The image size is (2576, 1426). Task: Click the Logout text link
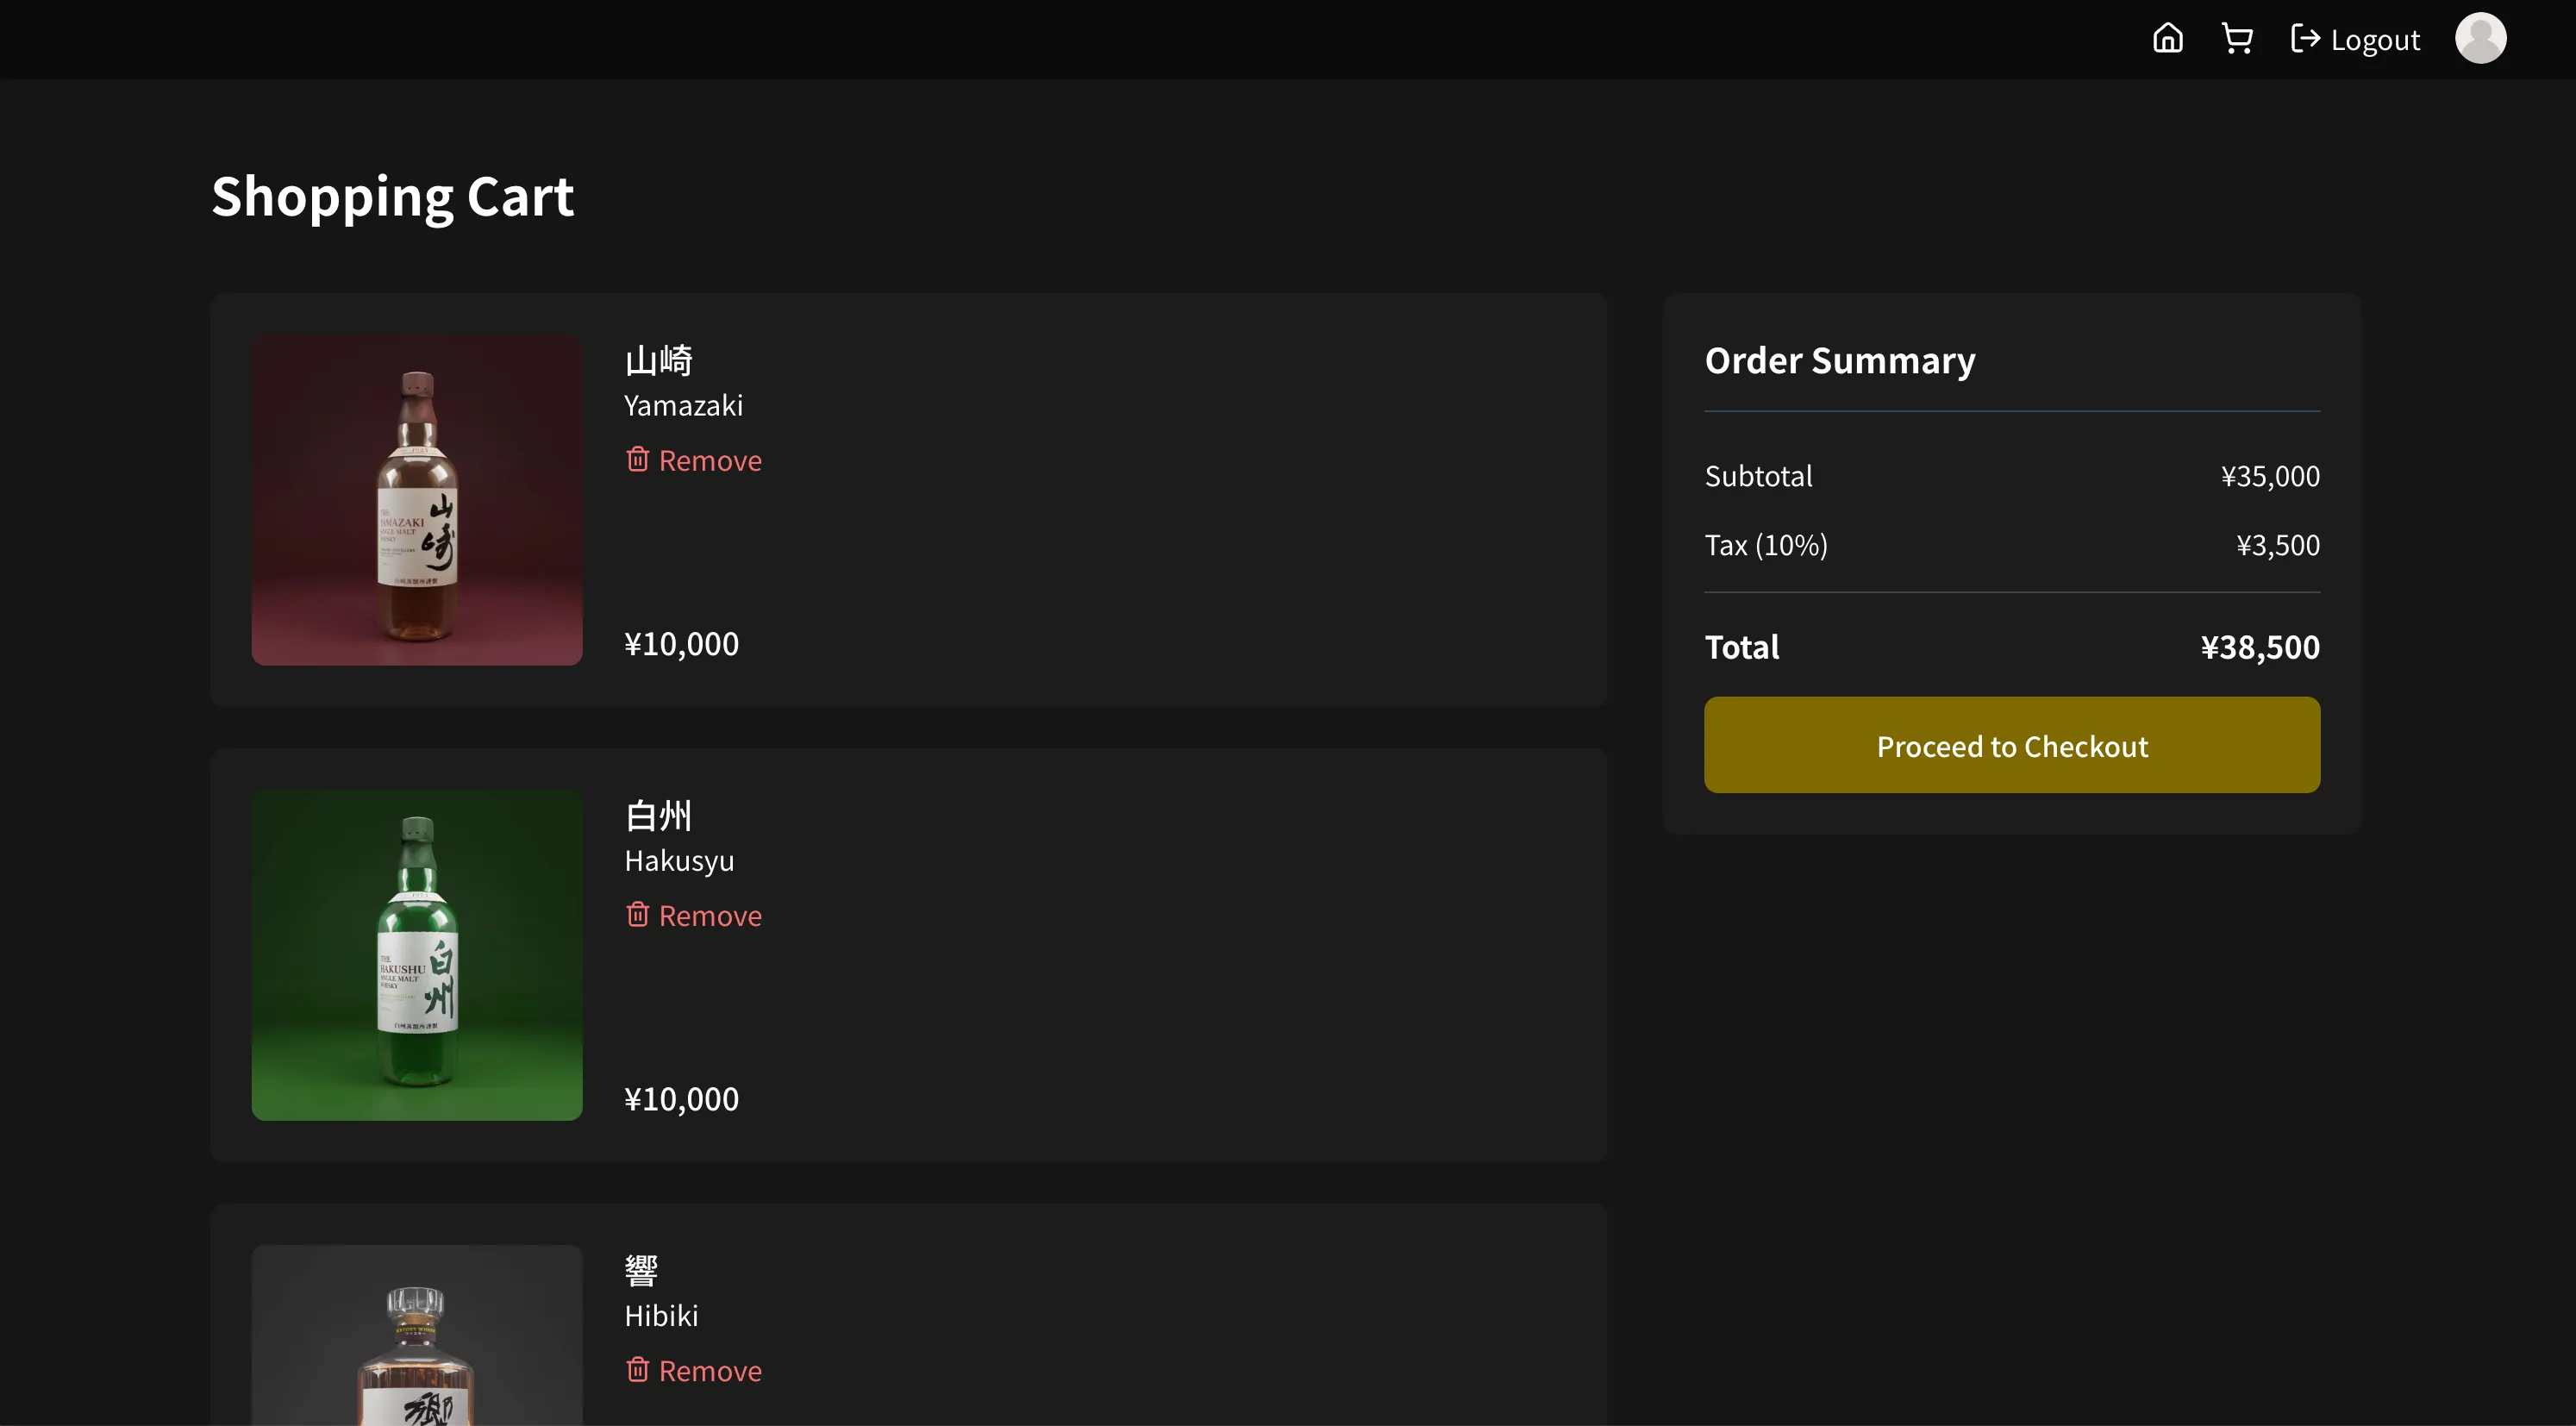click(2375, 40)
